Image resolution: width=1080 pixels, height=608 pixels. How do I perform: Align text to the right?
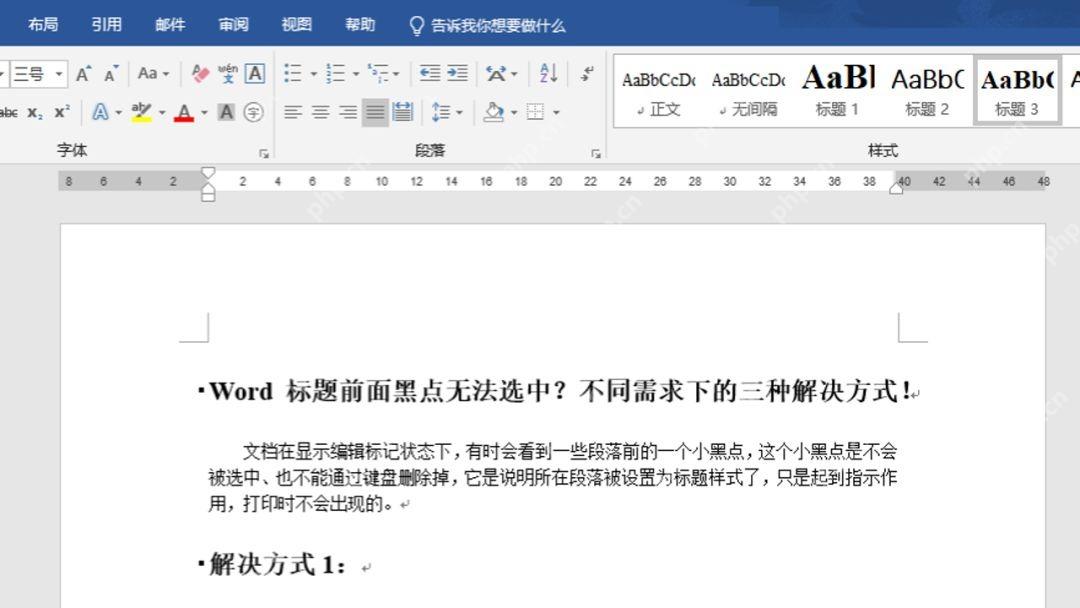pyautogui.click(x=348, y=112)
